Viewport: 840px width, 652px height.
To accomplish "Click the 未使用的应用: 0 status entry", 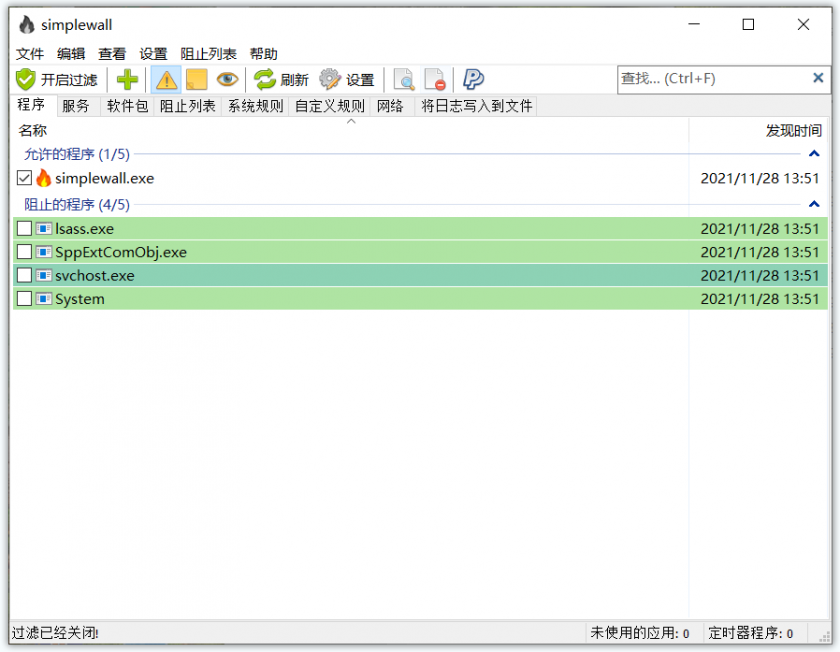I will [x=640, y=633].
